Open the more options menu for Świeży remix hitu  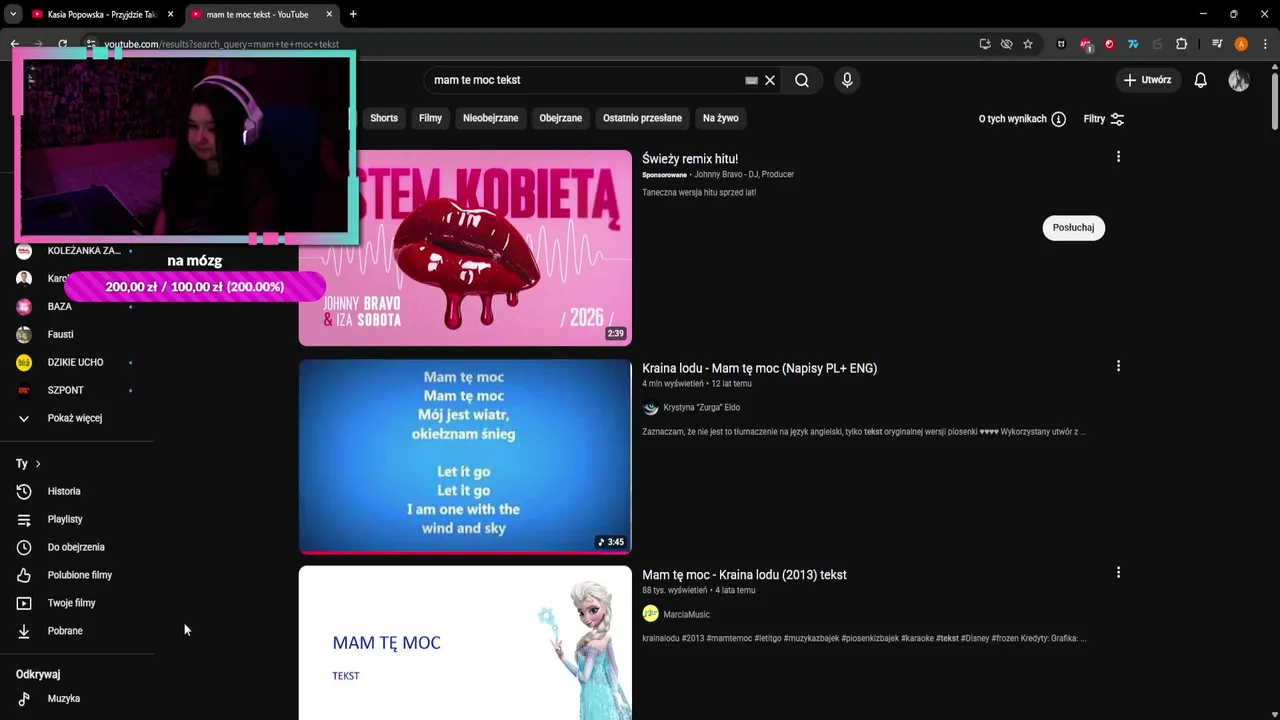[x=1118, y=157]
